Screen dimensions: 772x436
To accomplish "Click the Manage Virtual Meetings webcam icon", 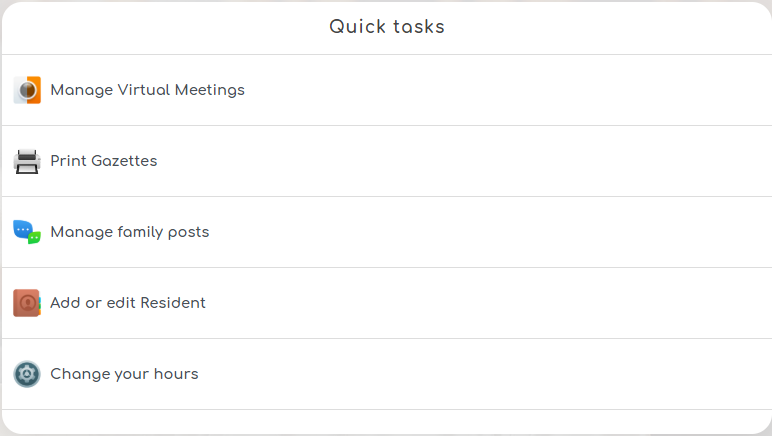I will tap(27, 90).
